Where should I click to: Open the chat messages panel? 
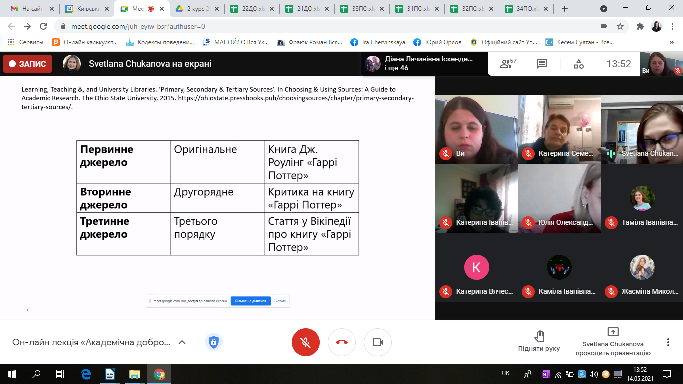[542, 64]
